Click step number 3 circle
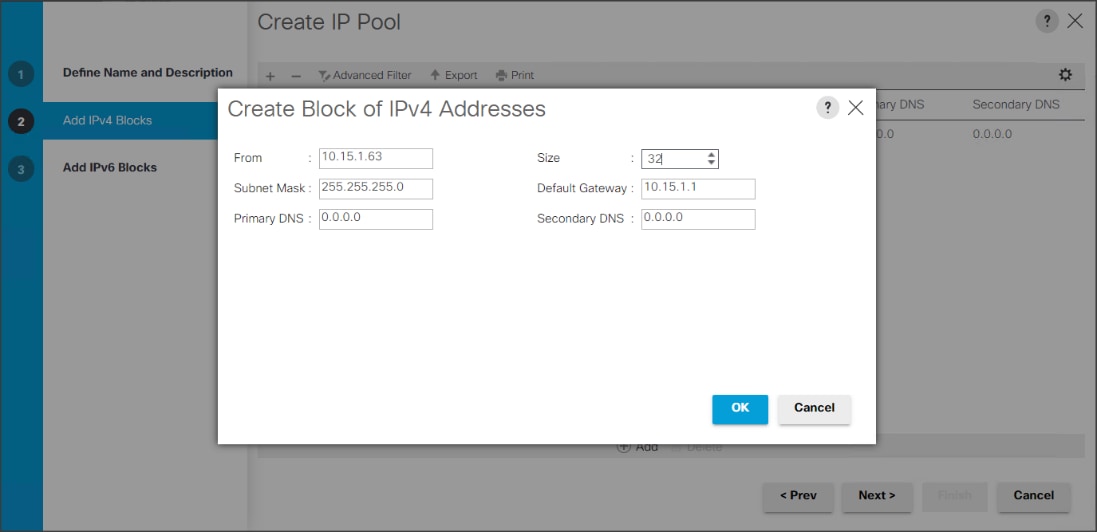Screen dimensions: 1097x532 [x=21, y=169]
